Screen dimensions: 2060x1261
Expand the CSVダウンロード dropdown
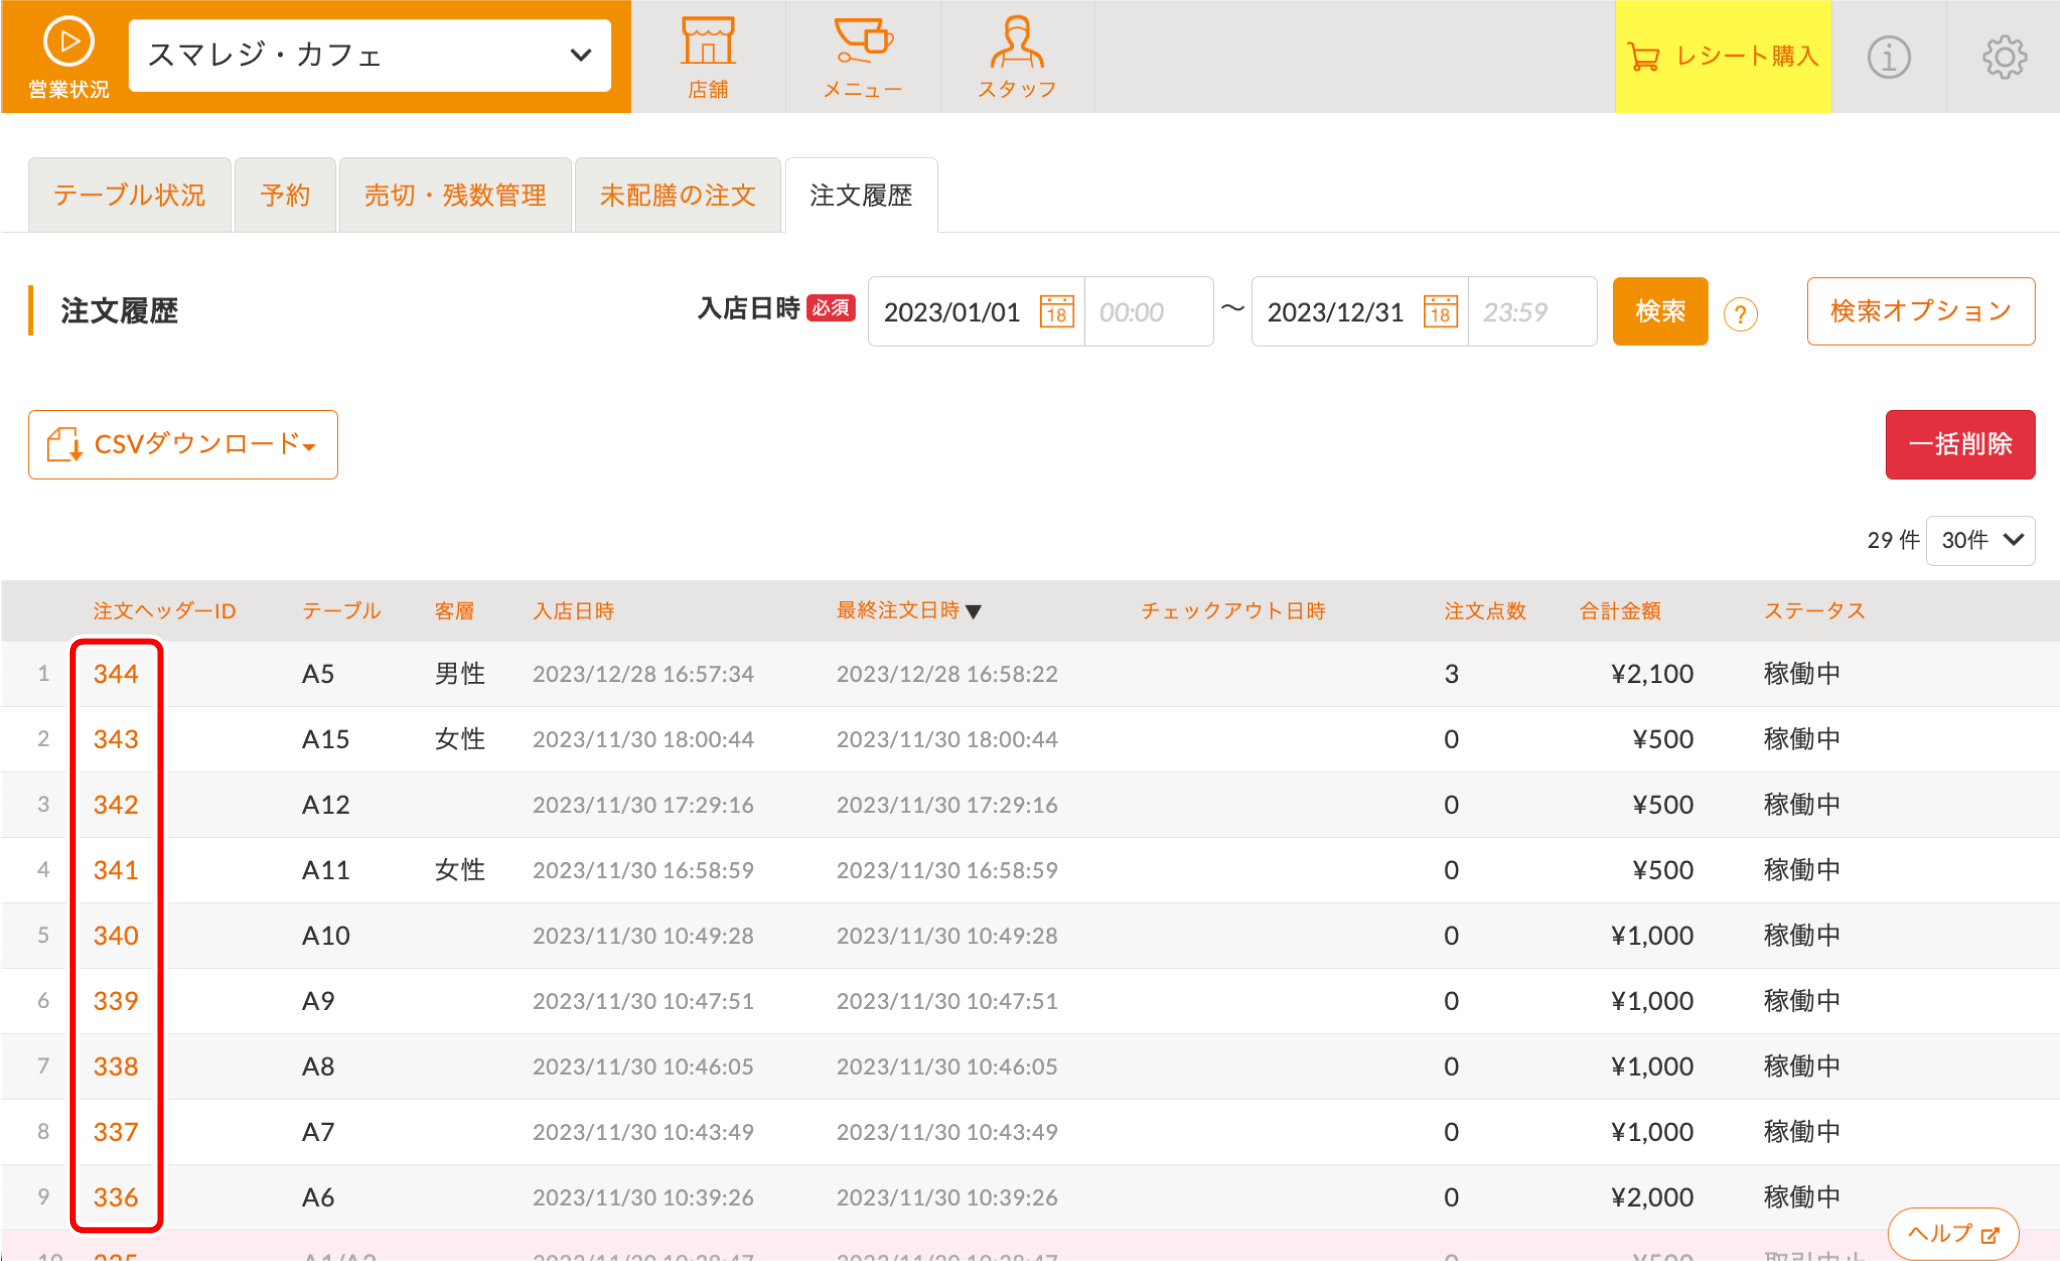coord(183,444)
